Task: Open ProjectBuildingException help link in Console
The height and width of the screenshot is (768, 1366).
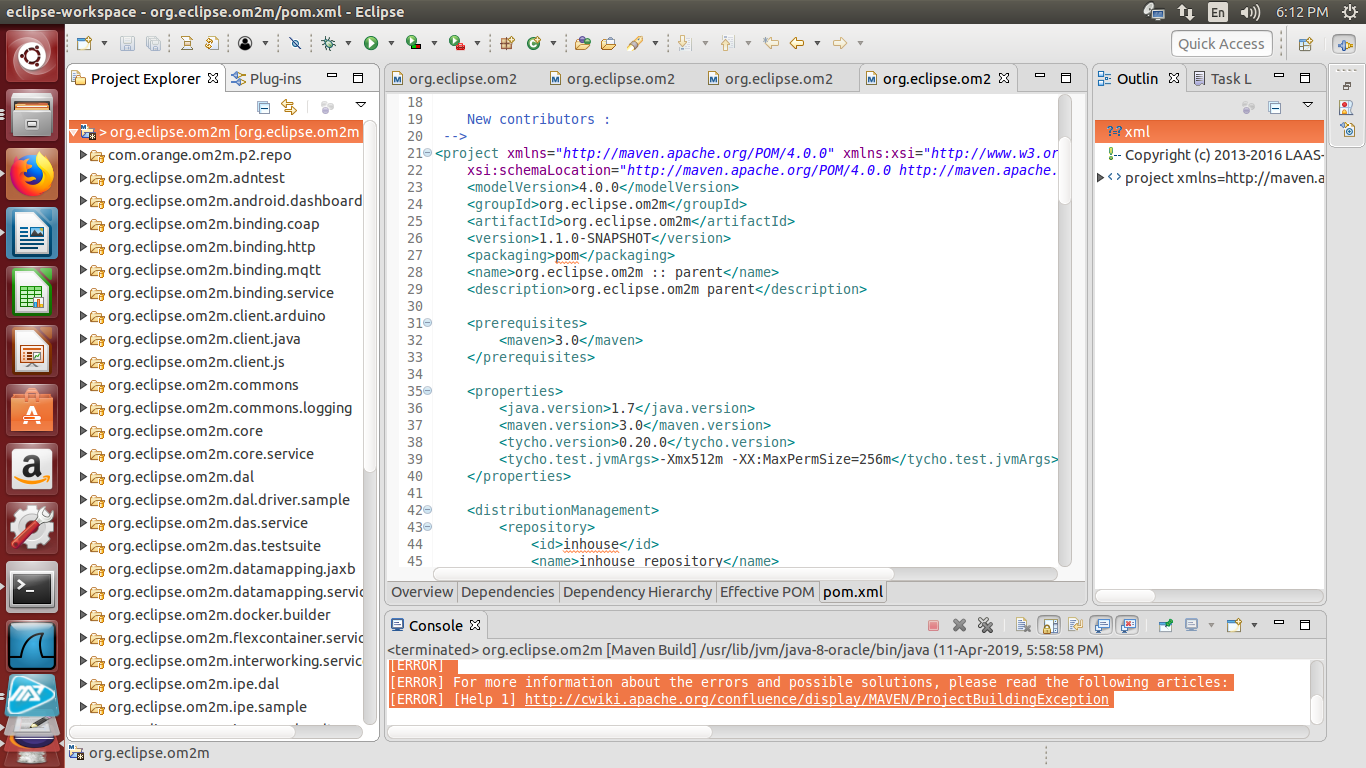Action: coord(817,699)
